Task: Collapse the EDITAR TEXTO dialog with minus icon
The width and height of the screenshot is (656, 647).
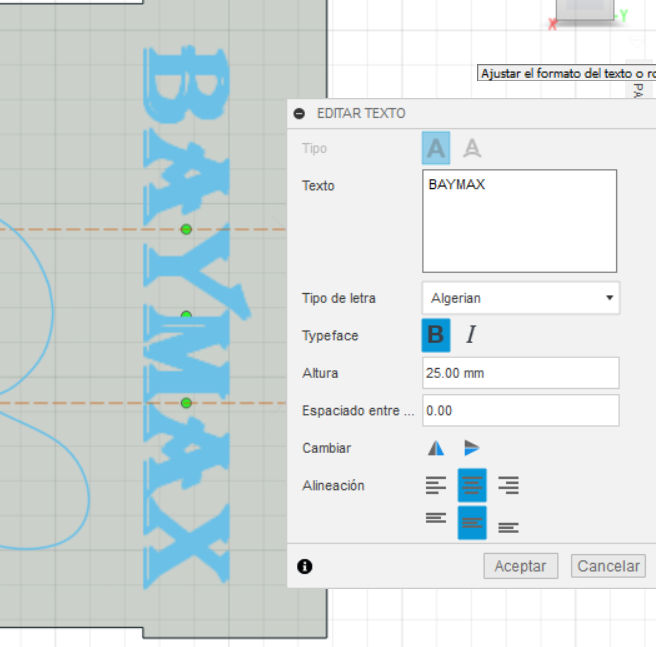Action: pos(299,113)
